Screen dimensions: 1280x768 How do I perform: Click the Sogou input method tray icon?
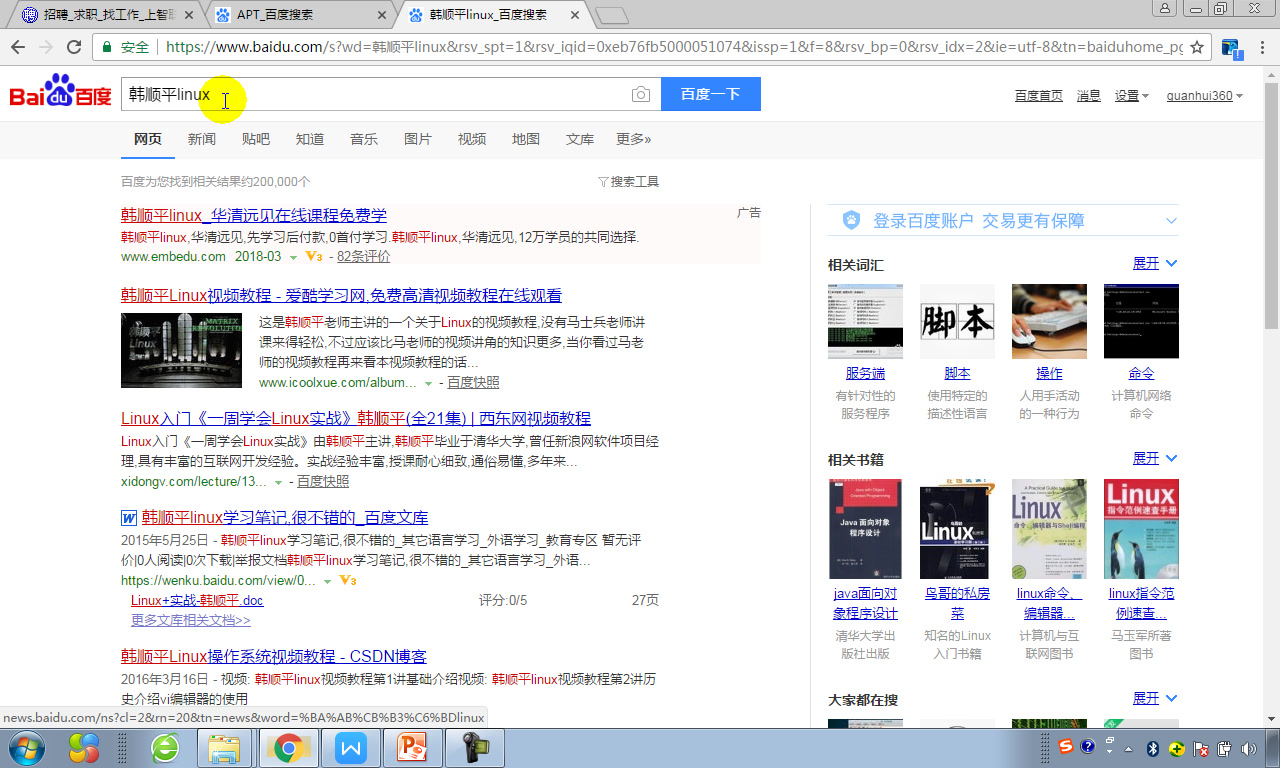pos(1066,747)
